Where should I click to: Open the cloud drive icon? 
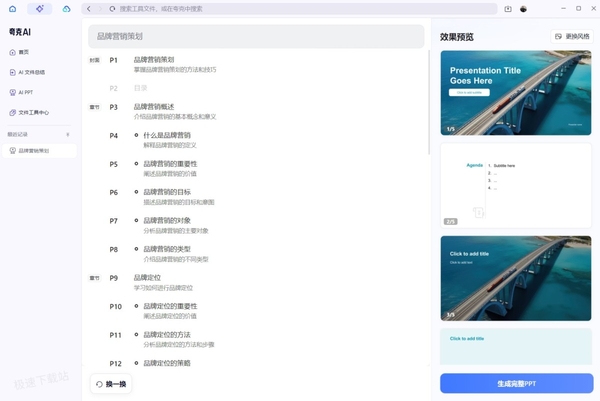[67, 9]
